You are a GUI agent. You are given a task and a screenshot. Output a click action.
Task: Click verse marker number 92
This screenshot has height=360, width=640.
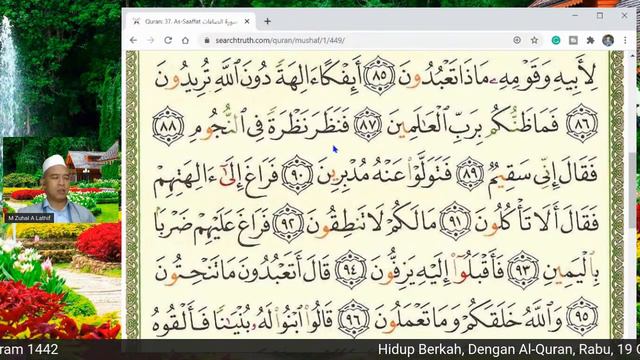(288, 223)
